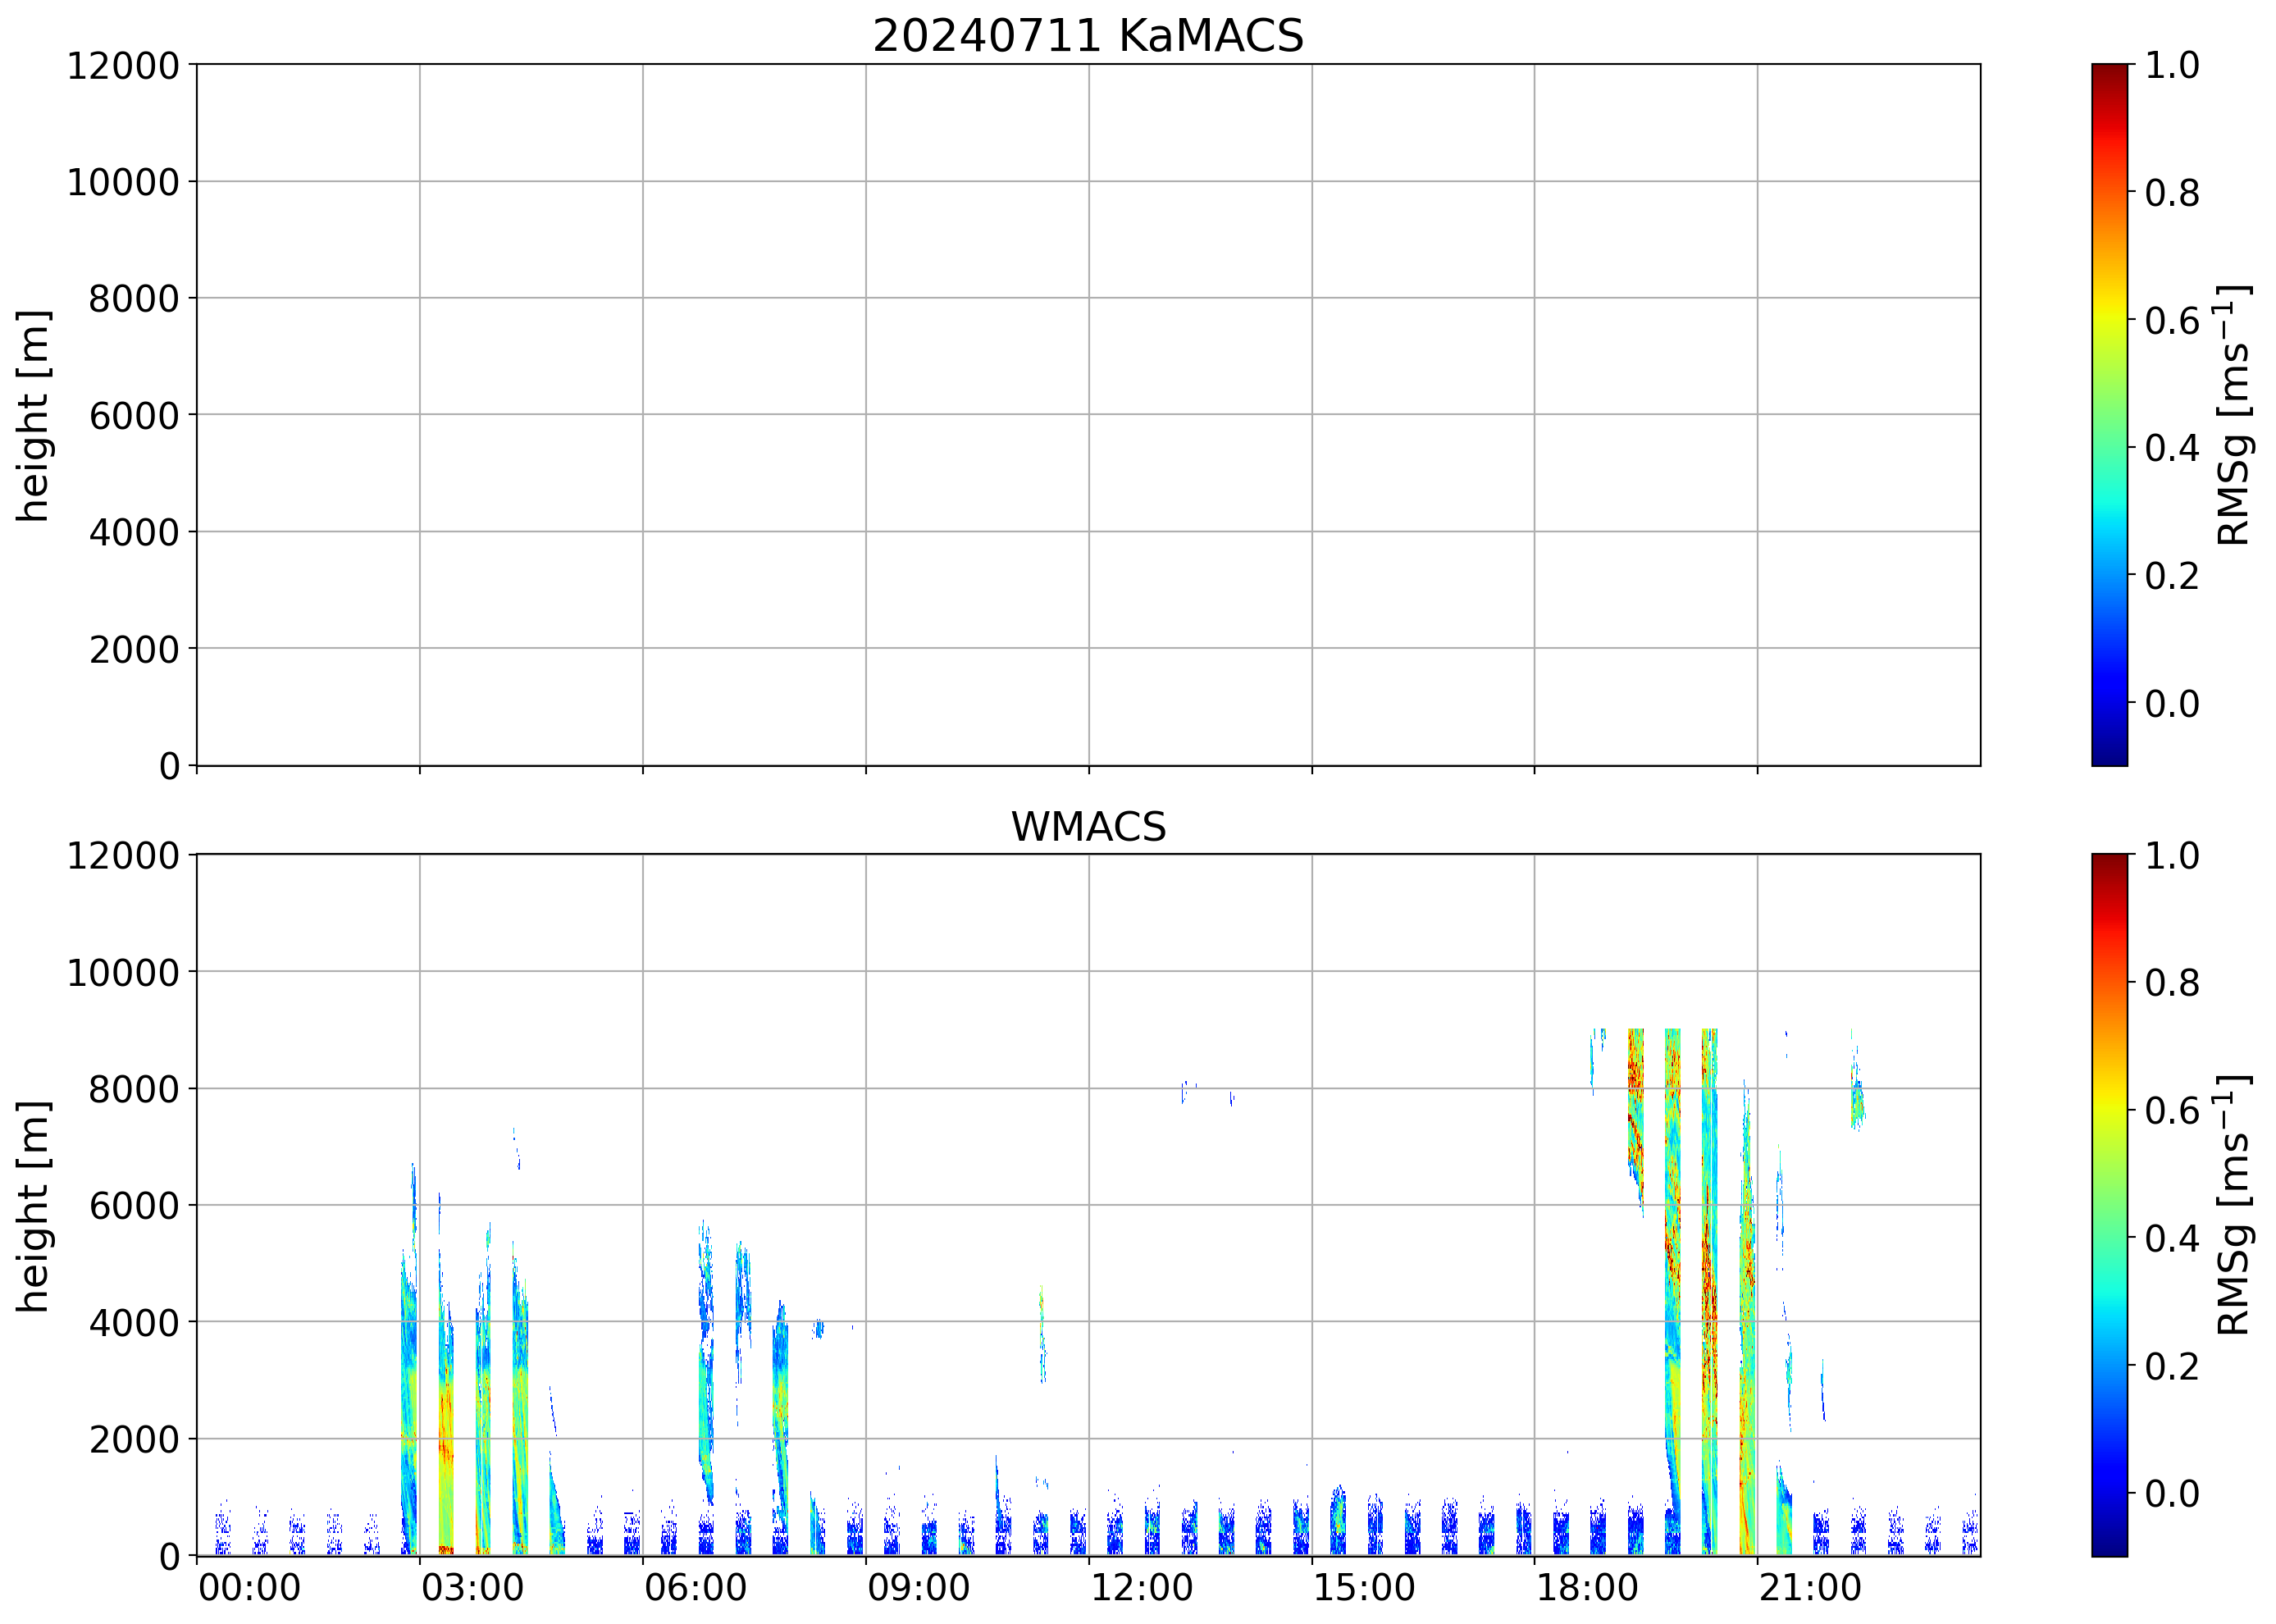The height and width of the screenshot is (1624, 2276).
Task: Click the 06:00 x-axis tick label
Action: [x=695, y=1588]
